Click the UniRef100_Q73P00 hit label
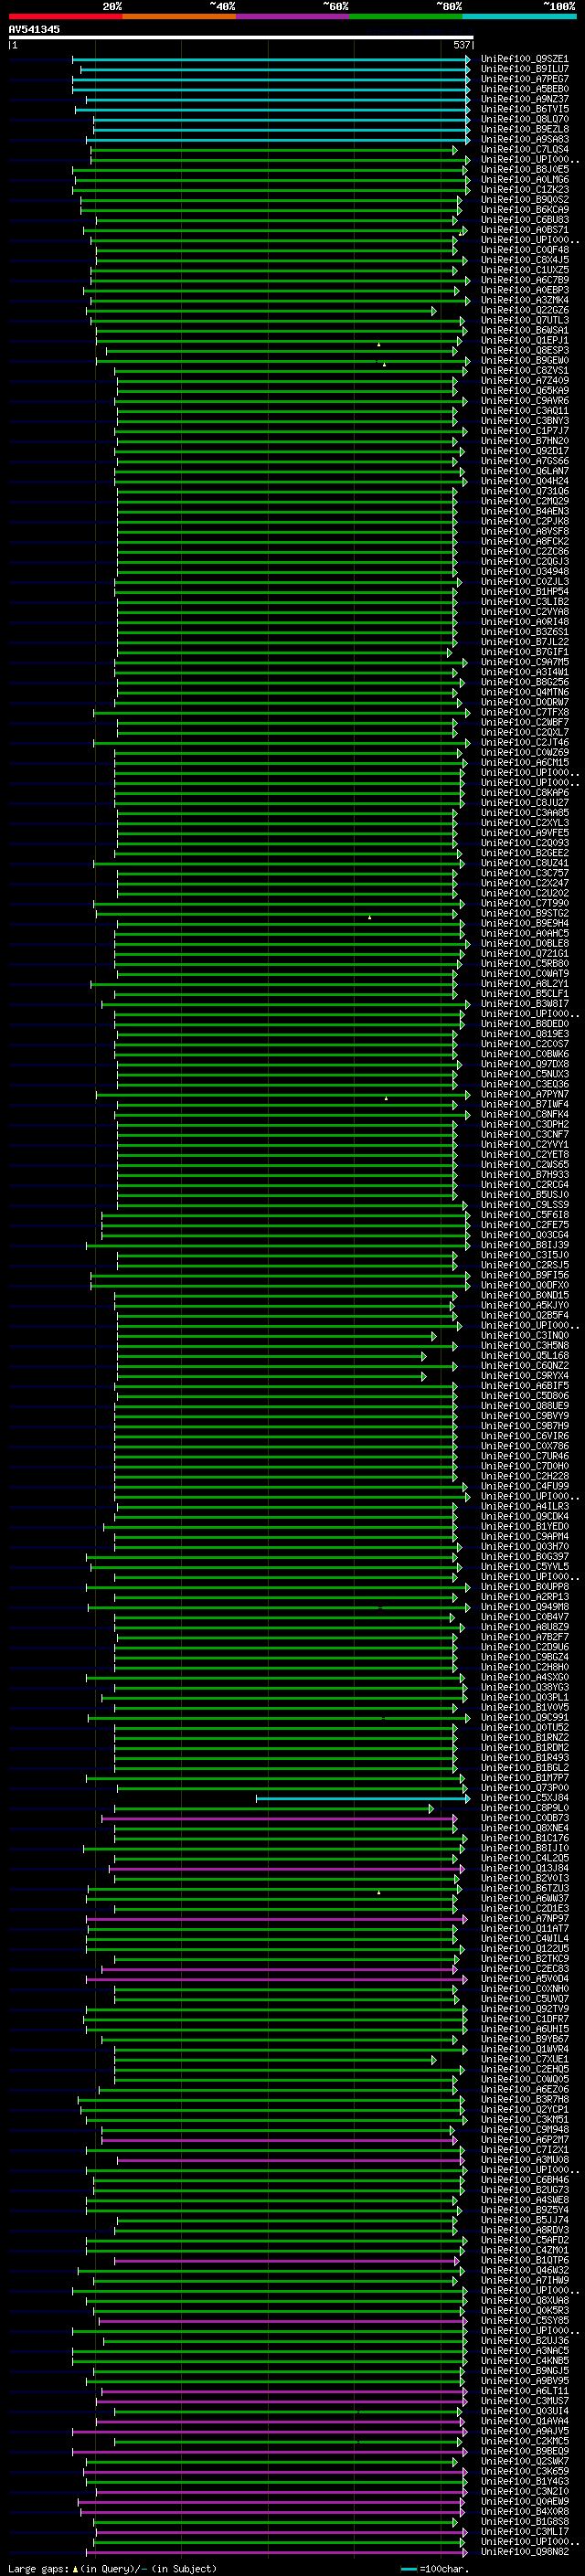Screen dimensions: 585x2576 tap(525, 1788)
